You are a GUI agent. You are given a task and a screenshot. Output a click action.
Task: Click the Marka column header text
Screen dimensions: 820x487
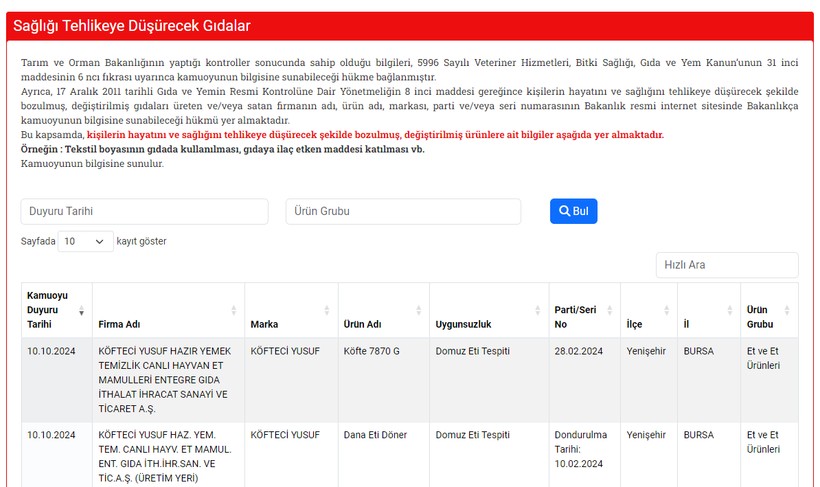coord(264,324)
